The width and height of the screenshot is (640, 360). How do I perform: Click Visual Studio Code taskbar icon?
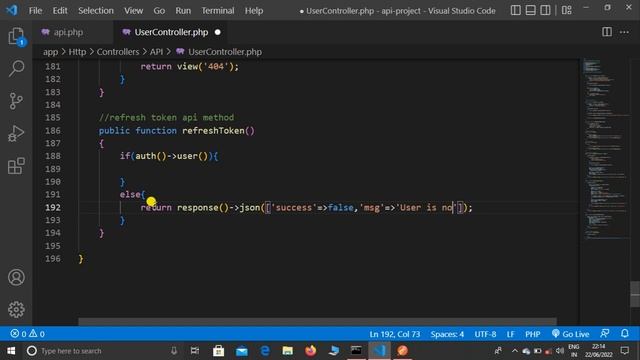click(x=379, y=351)
